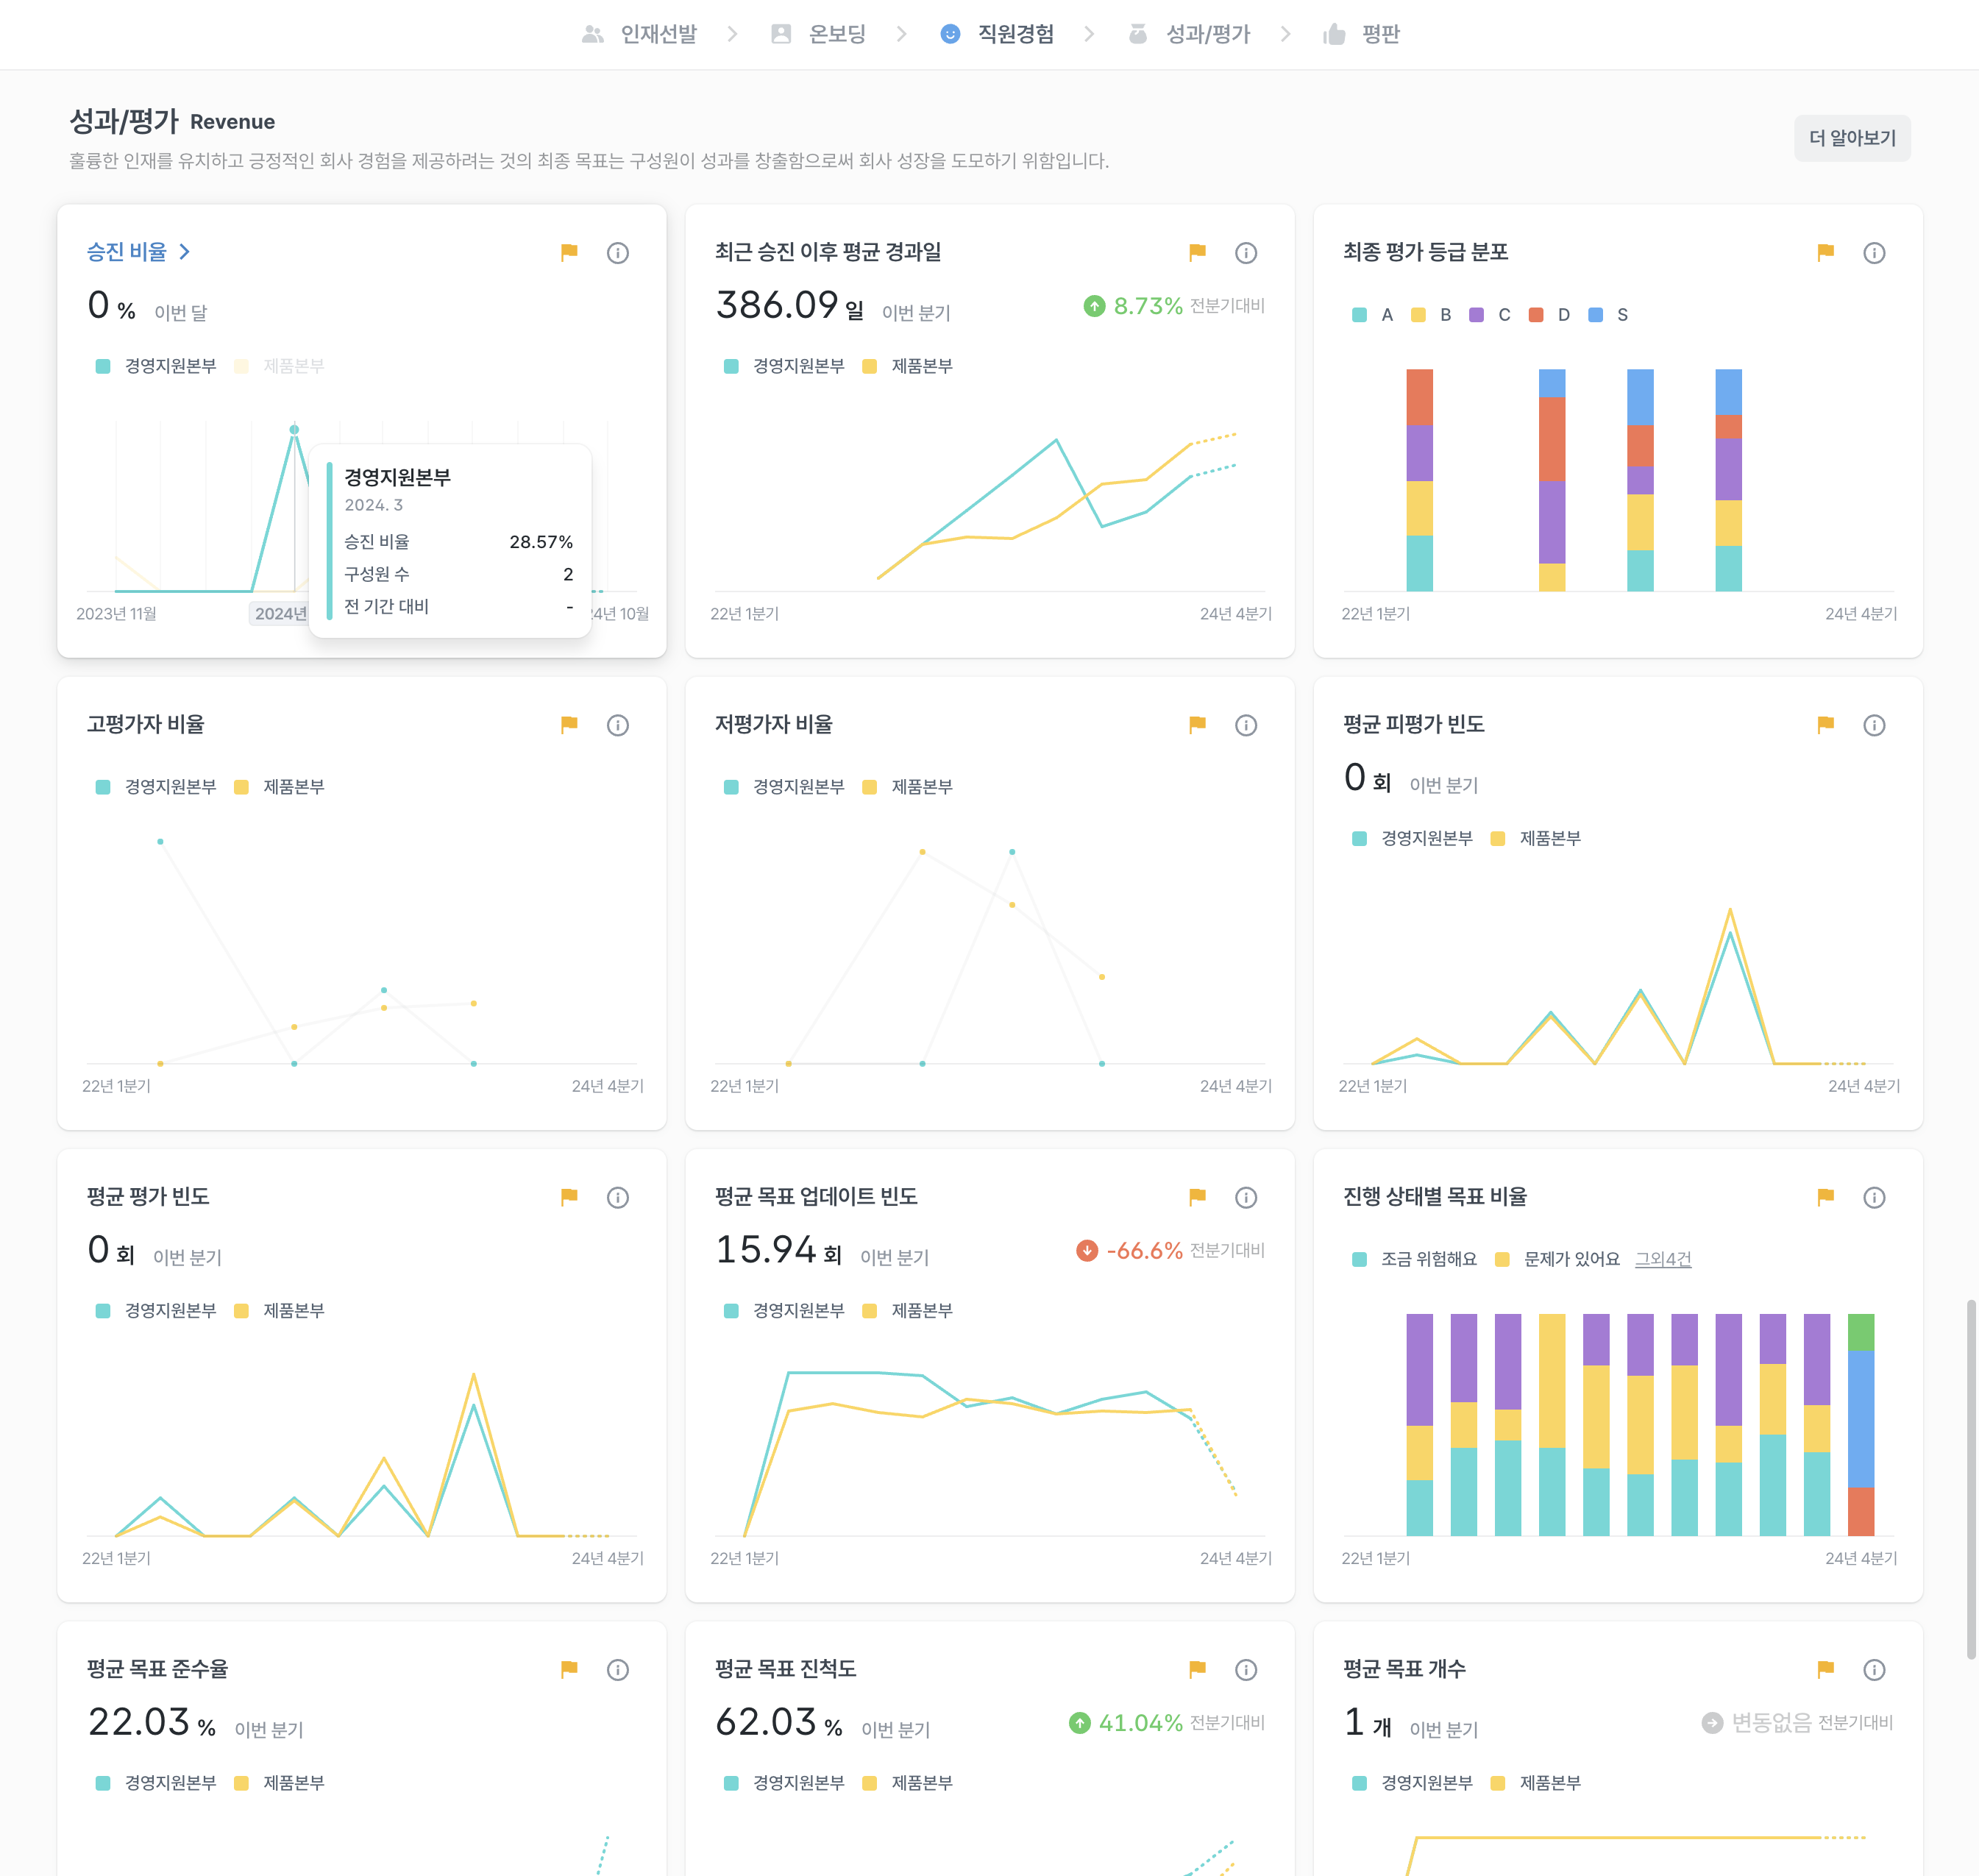This screenshot has height=1876, width=1979.
Task: Click the vertical page scrollbar thumb
Action: point(1970,1480)
